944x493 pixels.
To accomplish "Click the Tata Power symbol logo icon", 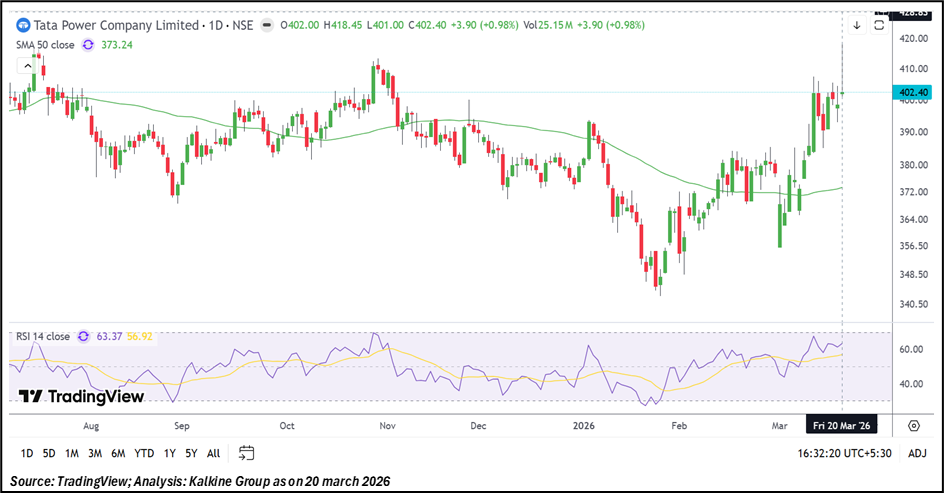I will [x=22, y=25].
